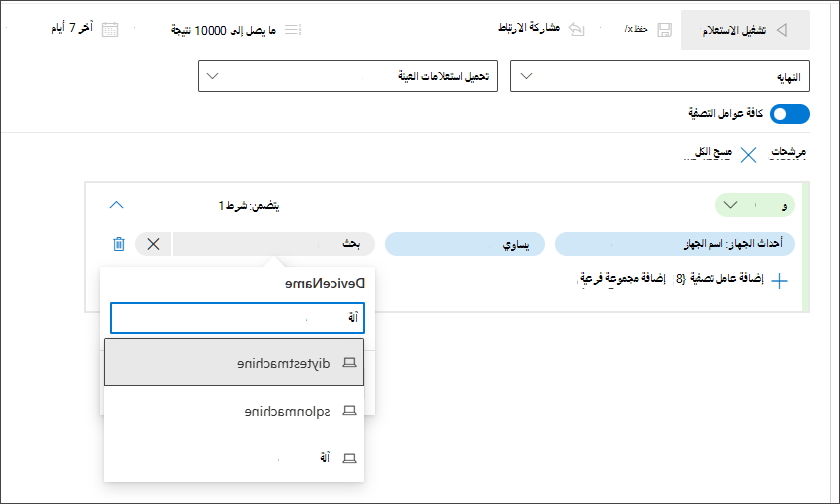Click the Filters label link

[x=788, y=153]
